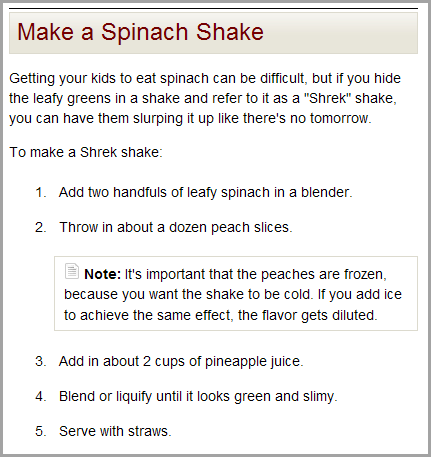
Task: Click the note document icon
Action: 72,271
